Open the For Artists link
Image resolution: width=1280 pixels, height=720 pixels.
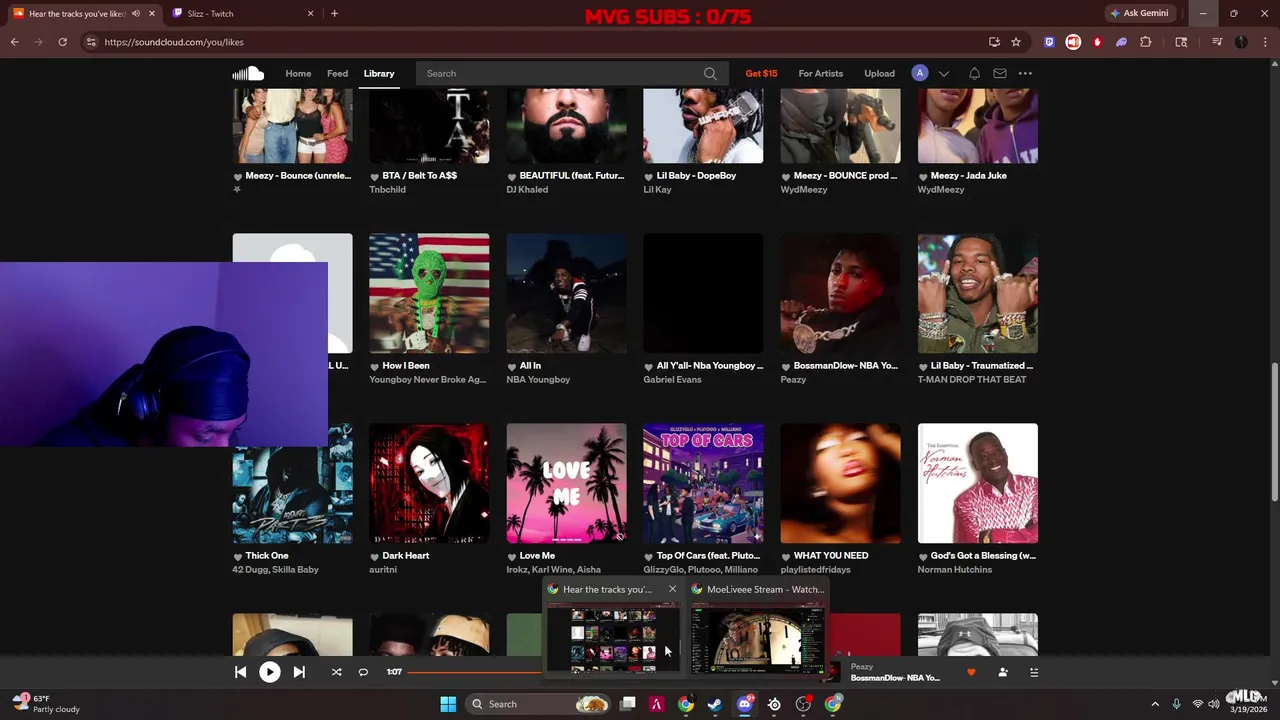[x=820, y=73]
